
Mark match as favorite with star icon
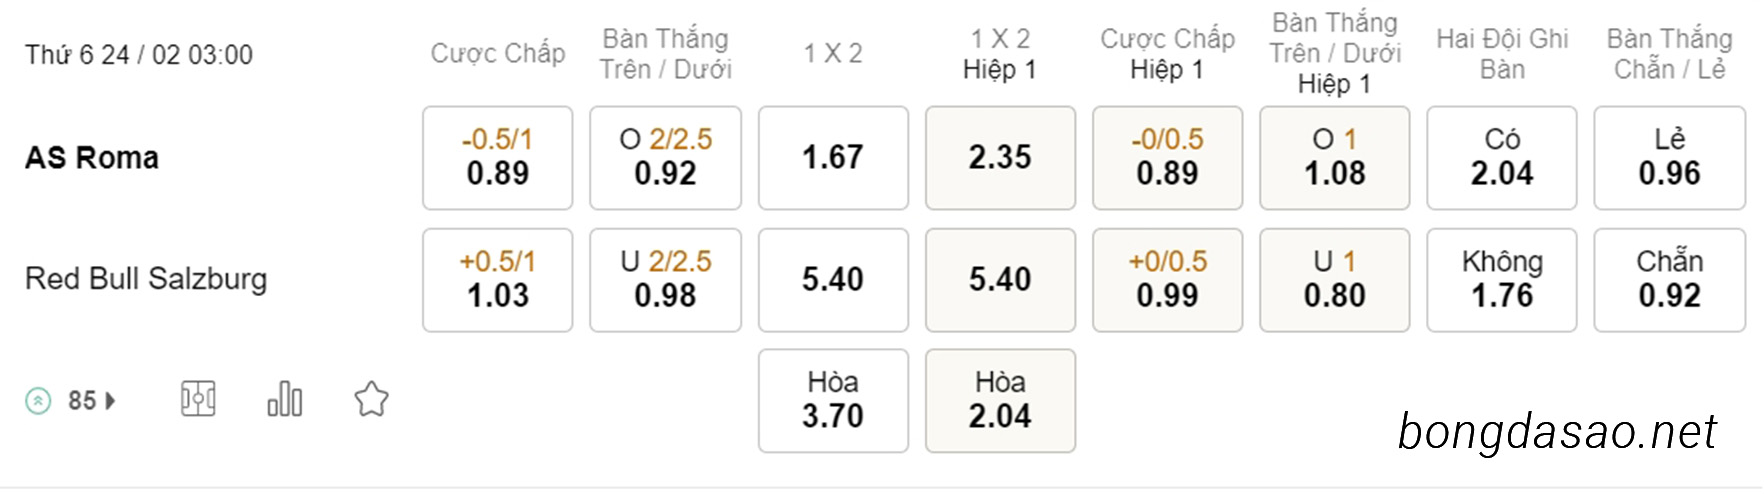[x=371, y=399]
